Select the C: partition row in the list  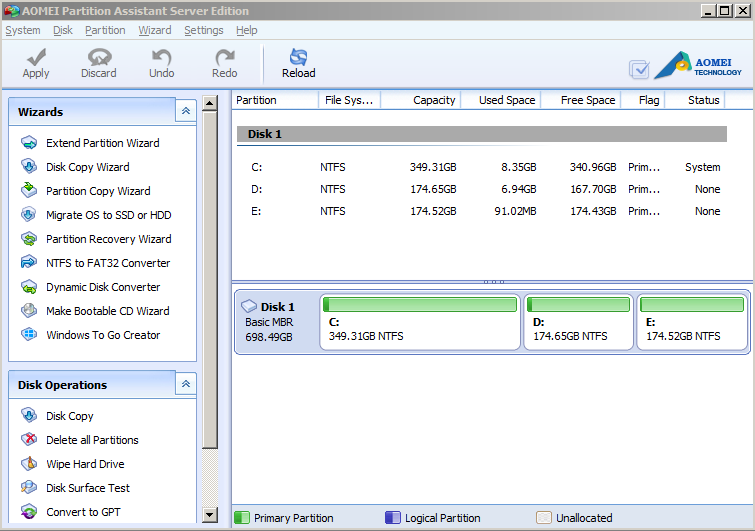[x=482, y=167]
